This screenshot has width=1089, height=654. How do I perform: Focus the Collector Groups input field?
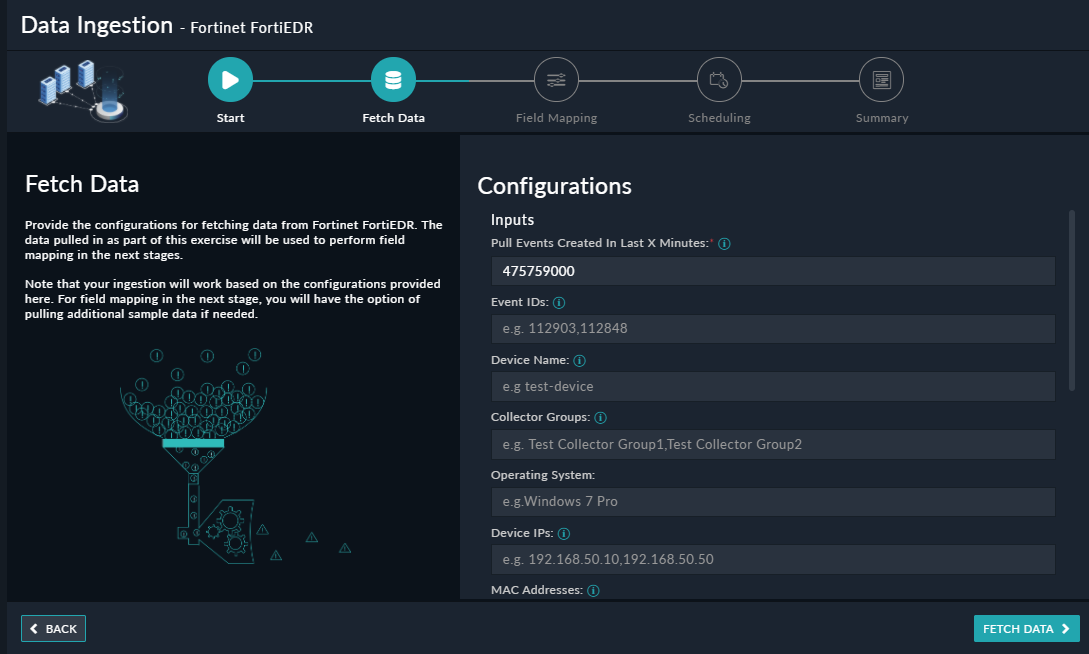pos(773,444)
